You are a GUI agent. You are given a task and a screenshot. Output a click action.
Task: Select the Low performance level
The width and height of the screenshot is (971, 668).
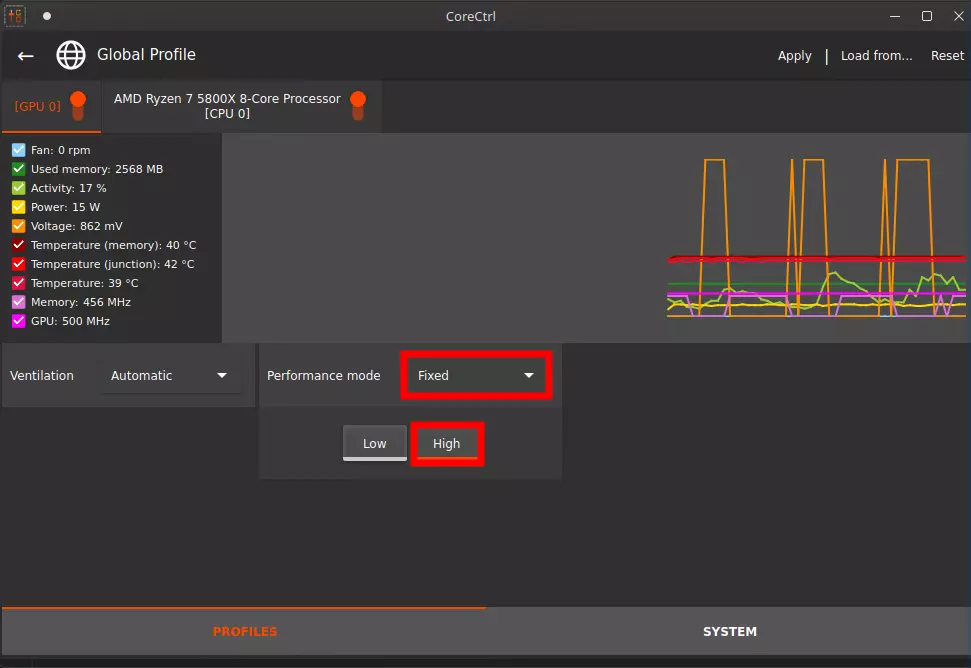click(375, 443)
